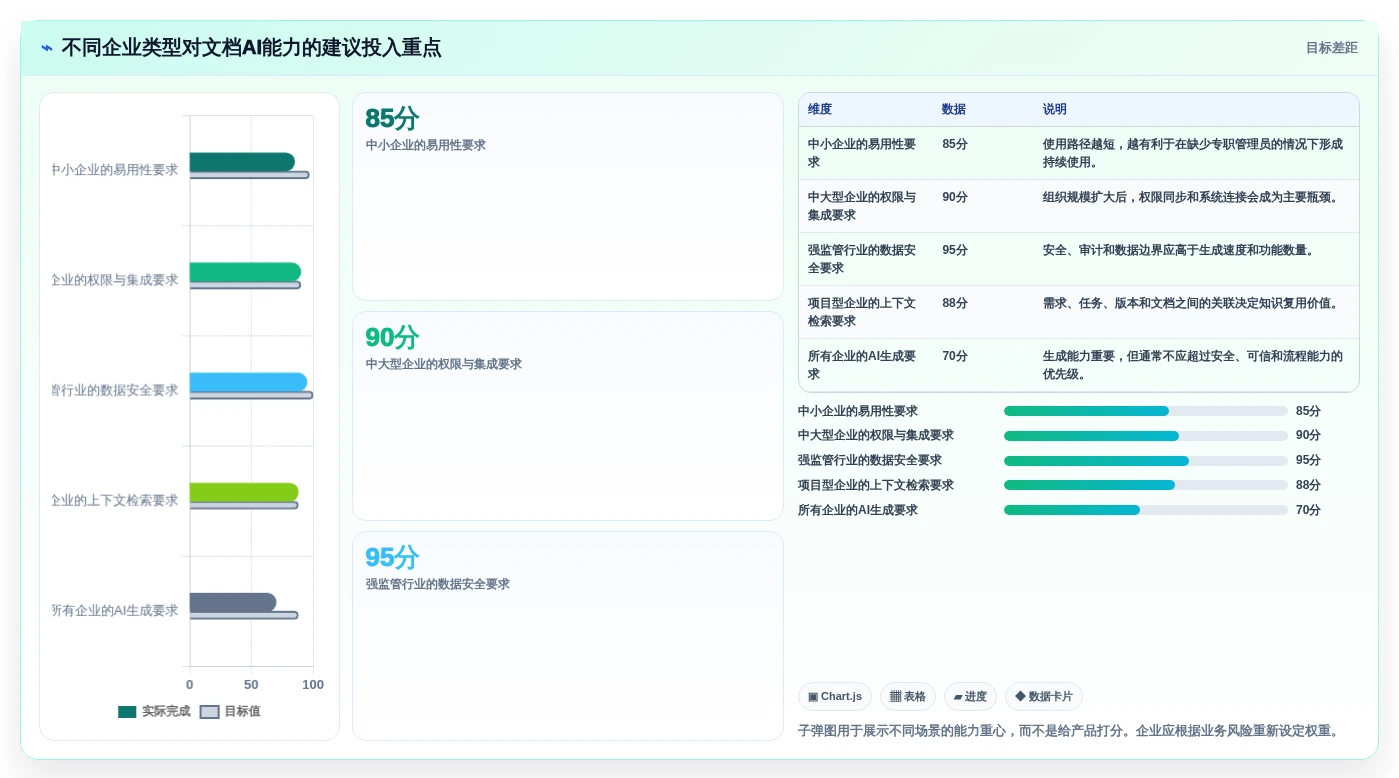Click the slate gray AI生成要求 chart bar
1399x778 pixels.
click(x=233, y=602)
